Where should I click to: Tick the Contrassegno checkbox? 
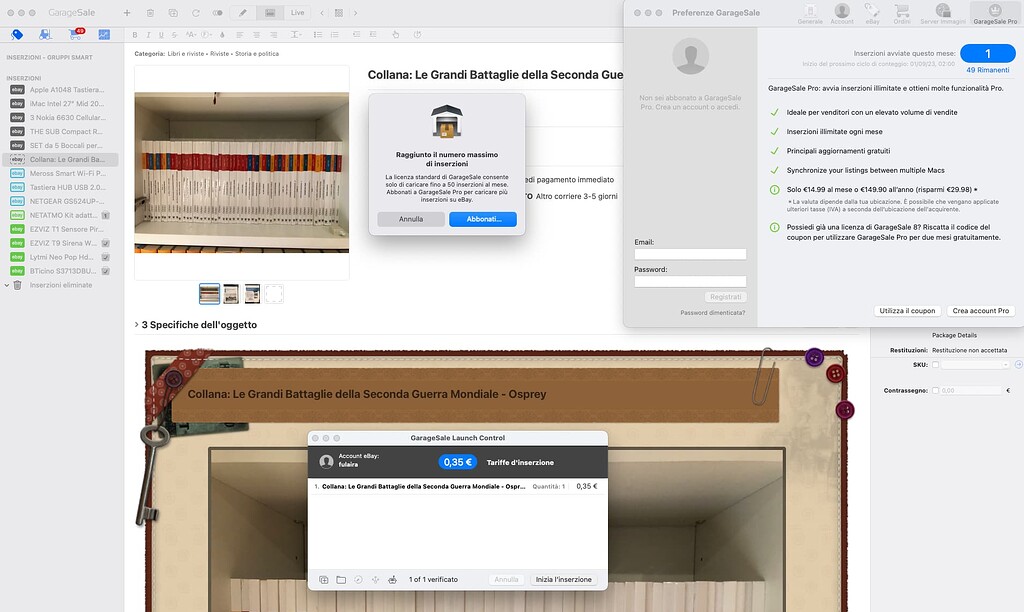pos(935,391)
